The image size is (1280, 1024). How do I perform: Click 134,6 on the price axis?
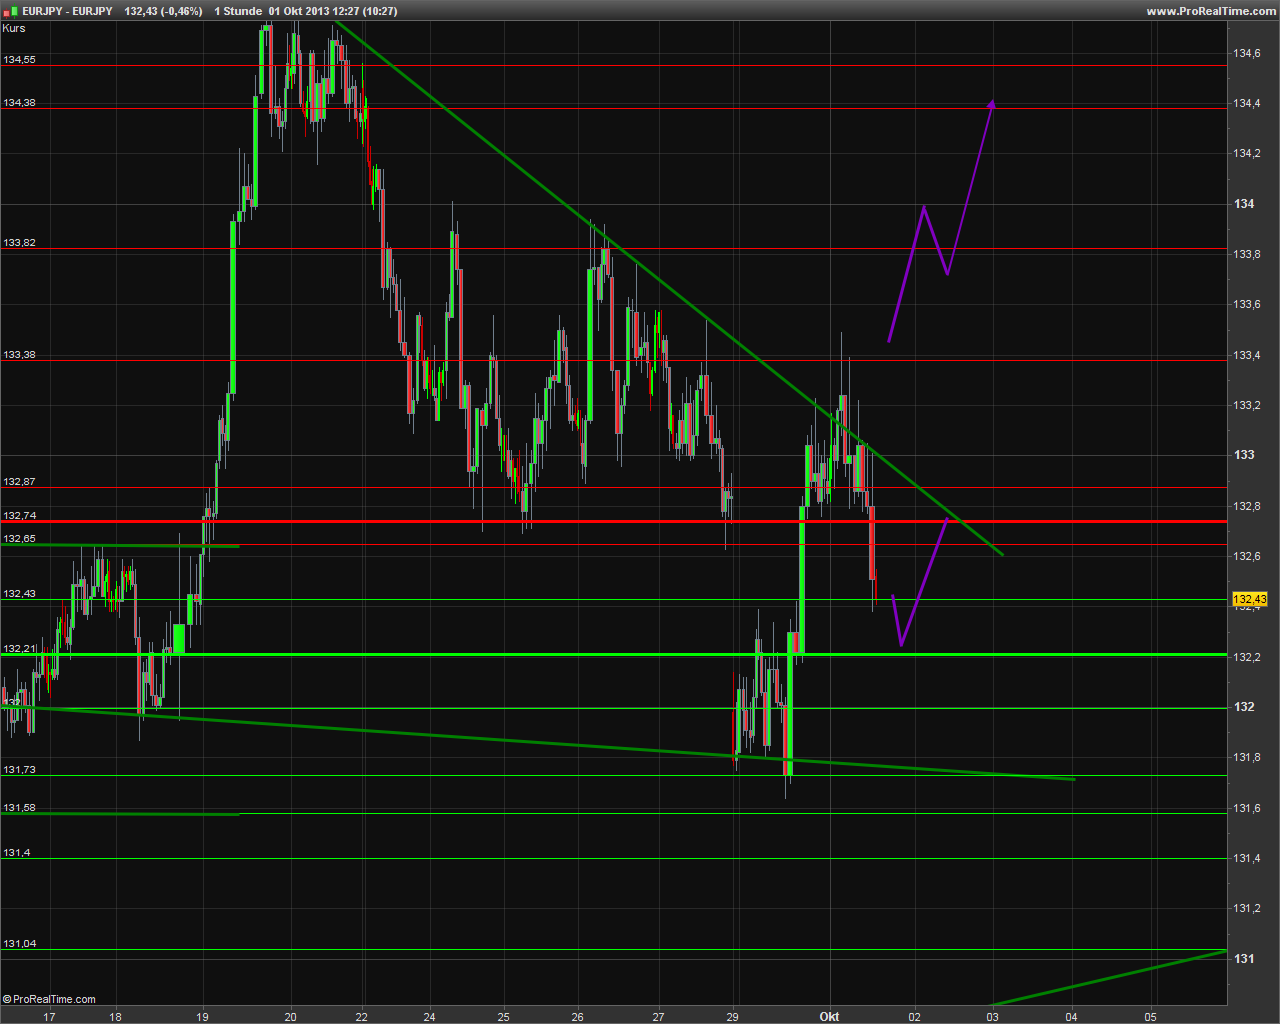(1247, 53)
